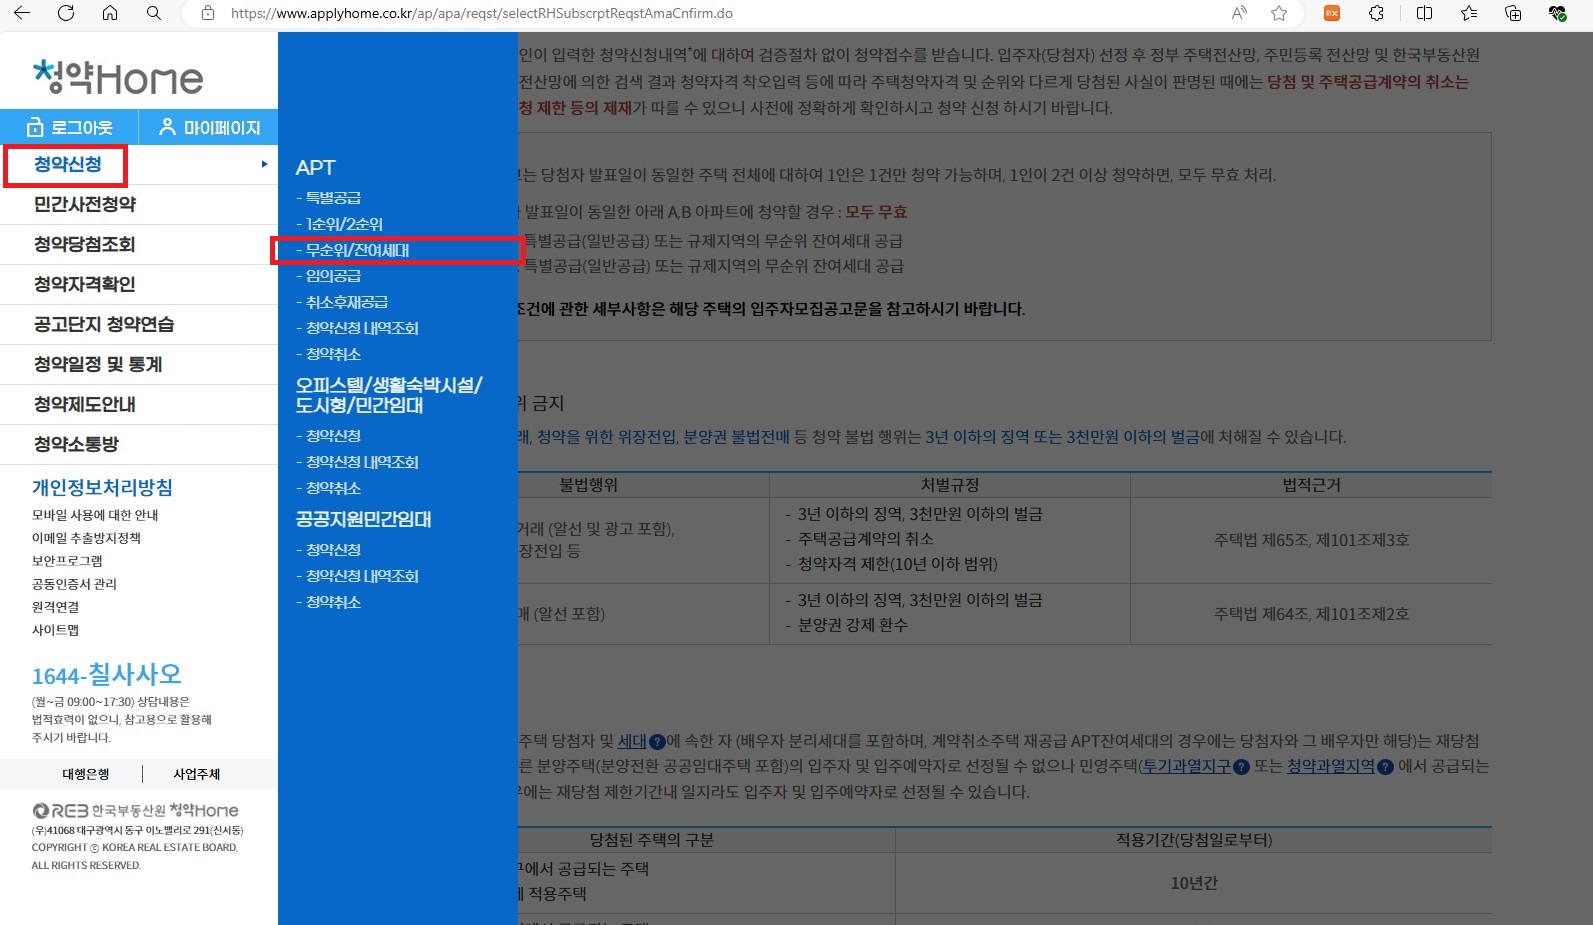The height and width of the screenshot is (925, 1593).
Task: Toggle split screen icon
Action: 1425,13
